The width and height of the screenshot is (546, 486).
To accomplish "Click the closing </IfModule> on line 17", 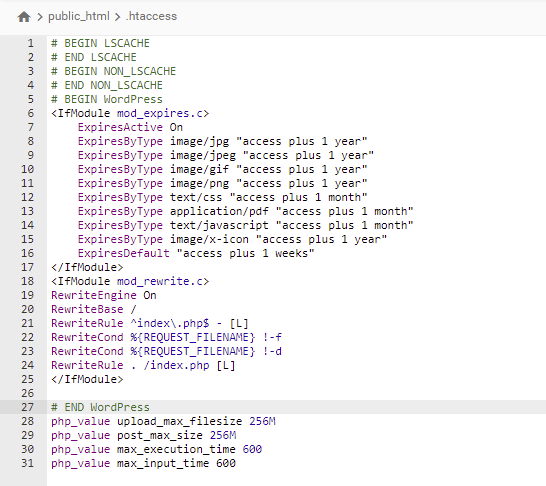I will coord(87,267).
